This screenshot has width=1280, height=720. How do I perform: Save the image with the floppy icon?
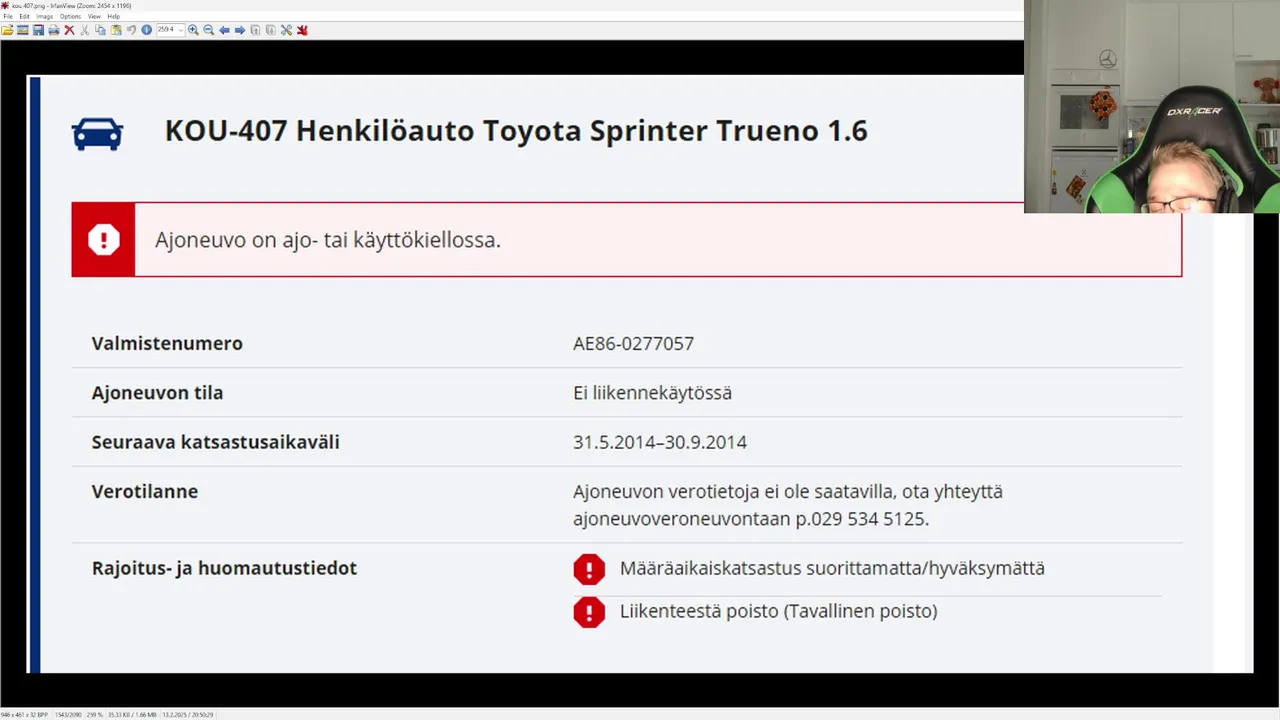click(x=38, y=30)
